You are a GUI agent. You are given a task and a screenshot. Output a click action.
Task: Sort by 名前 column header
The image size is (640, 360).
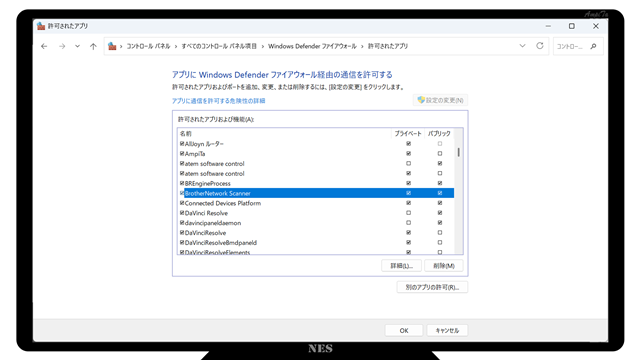(x=186, y=133)
